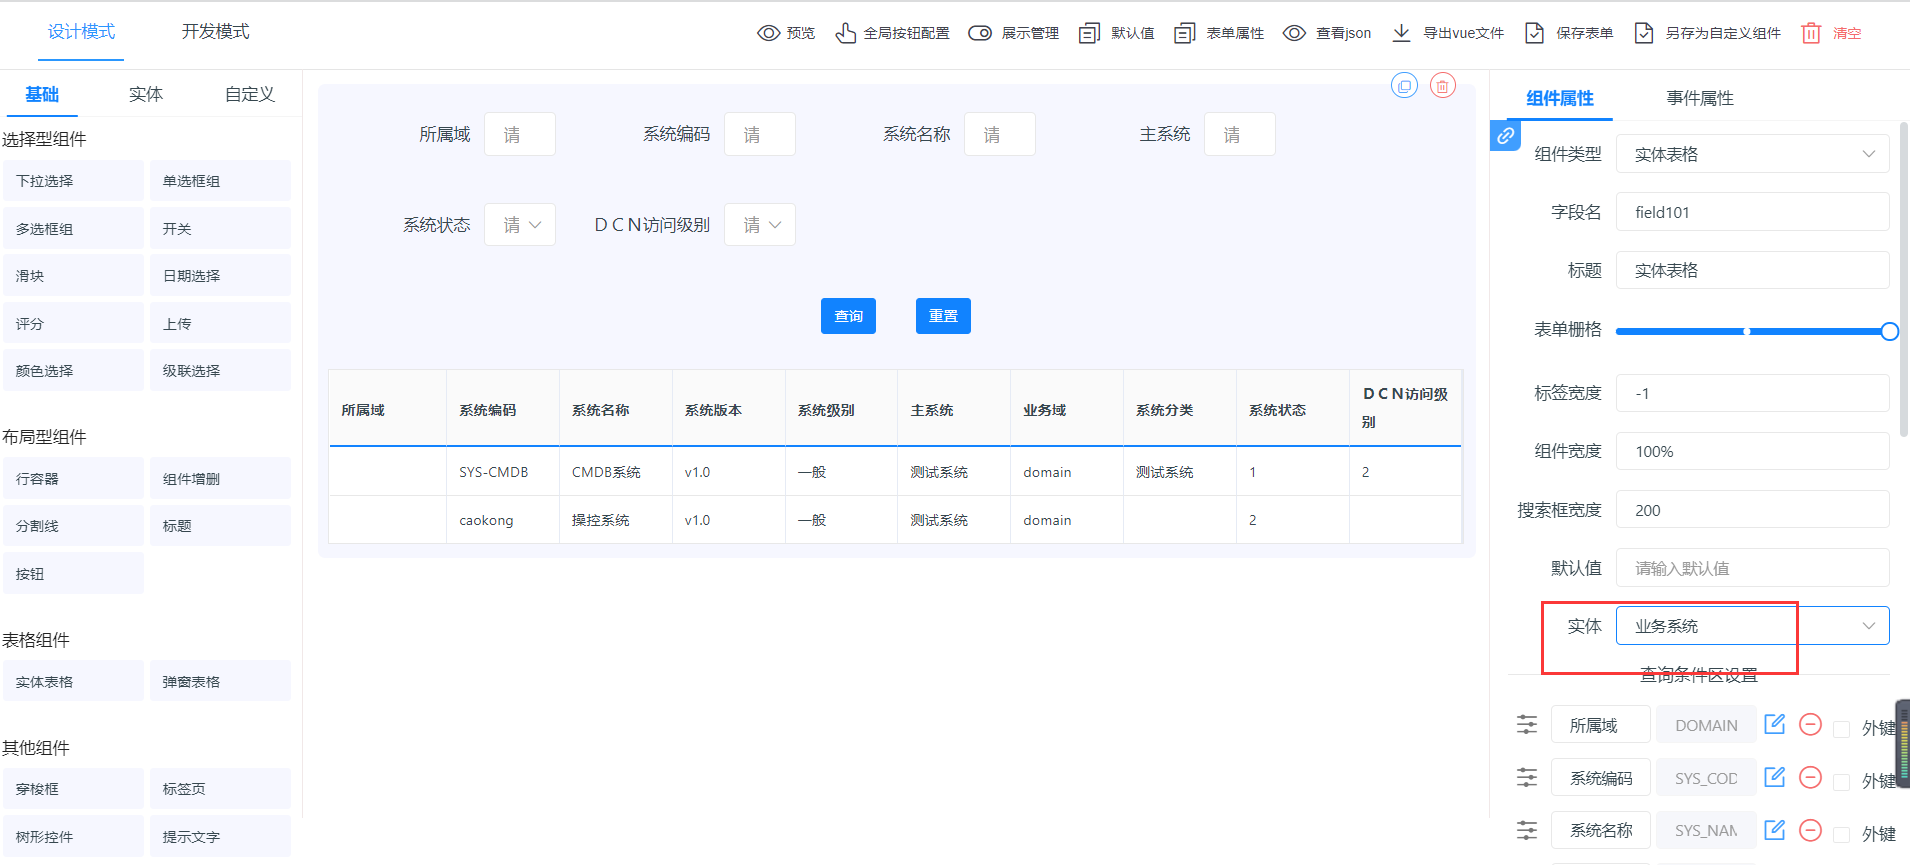Click the red clear trash icon (清空)
1910x865 pixels.
[x=1811, y=33]
